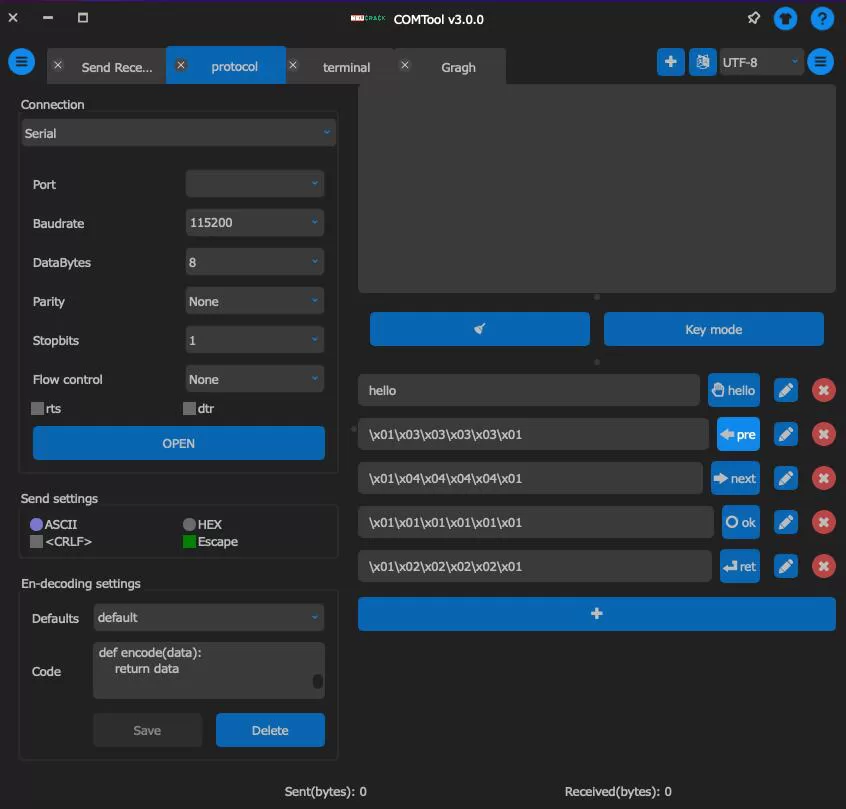
Task: Open the Baudrate dropdown
Action: tap(254, 223)
